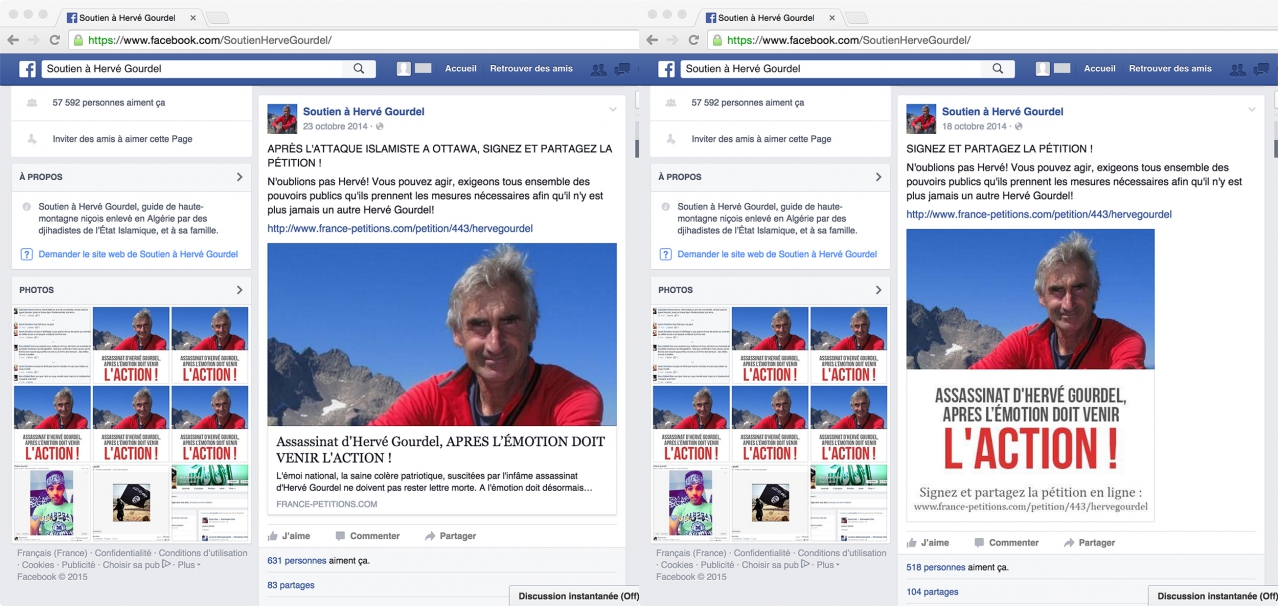Open the petition URL link in the 18 octobre post

(1039, 214)
